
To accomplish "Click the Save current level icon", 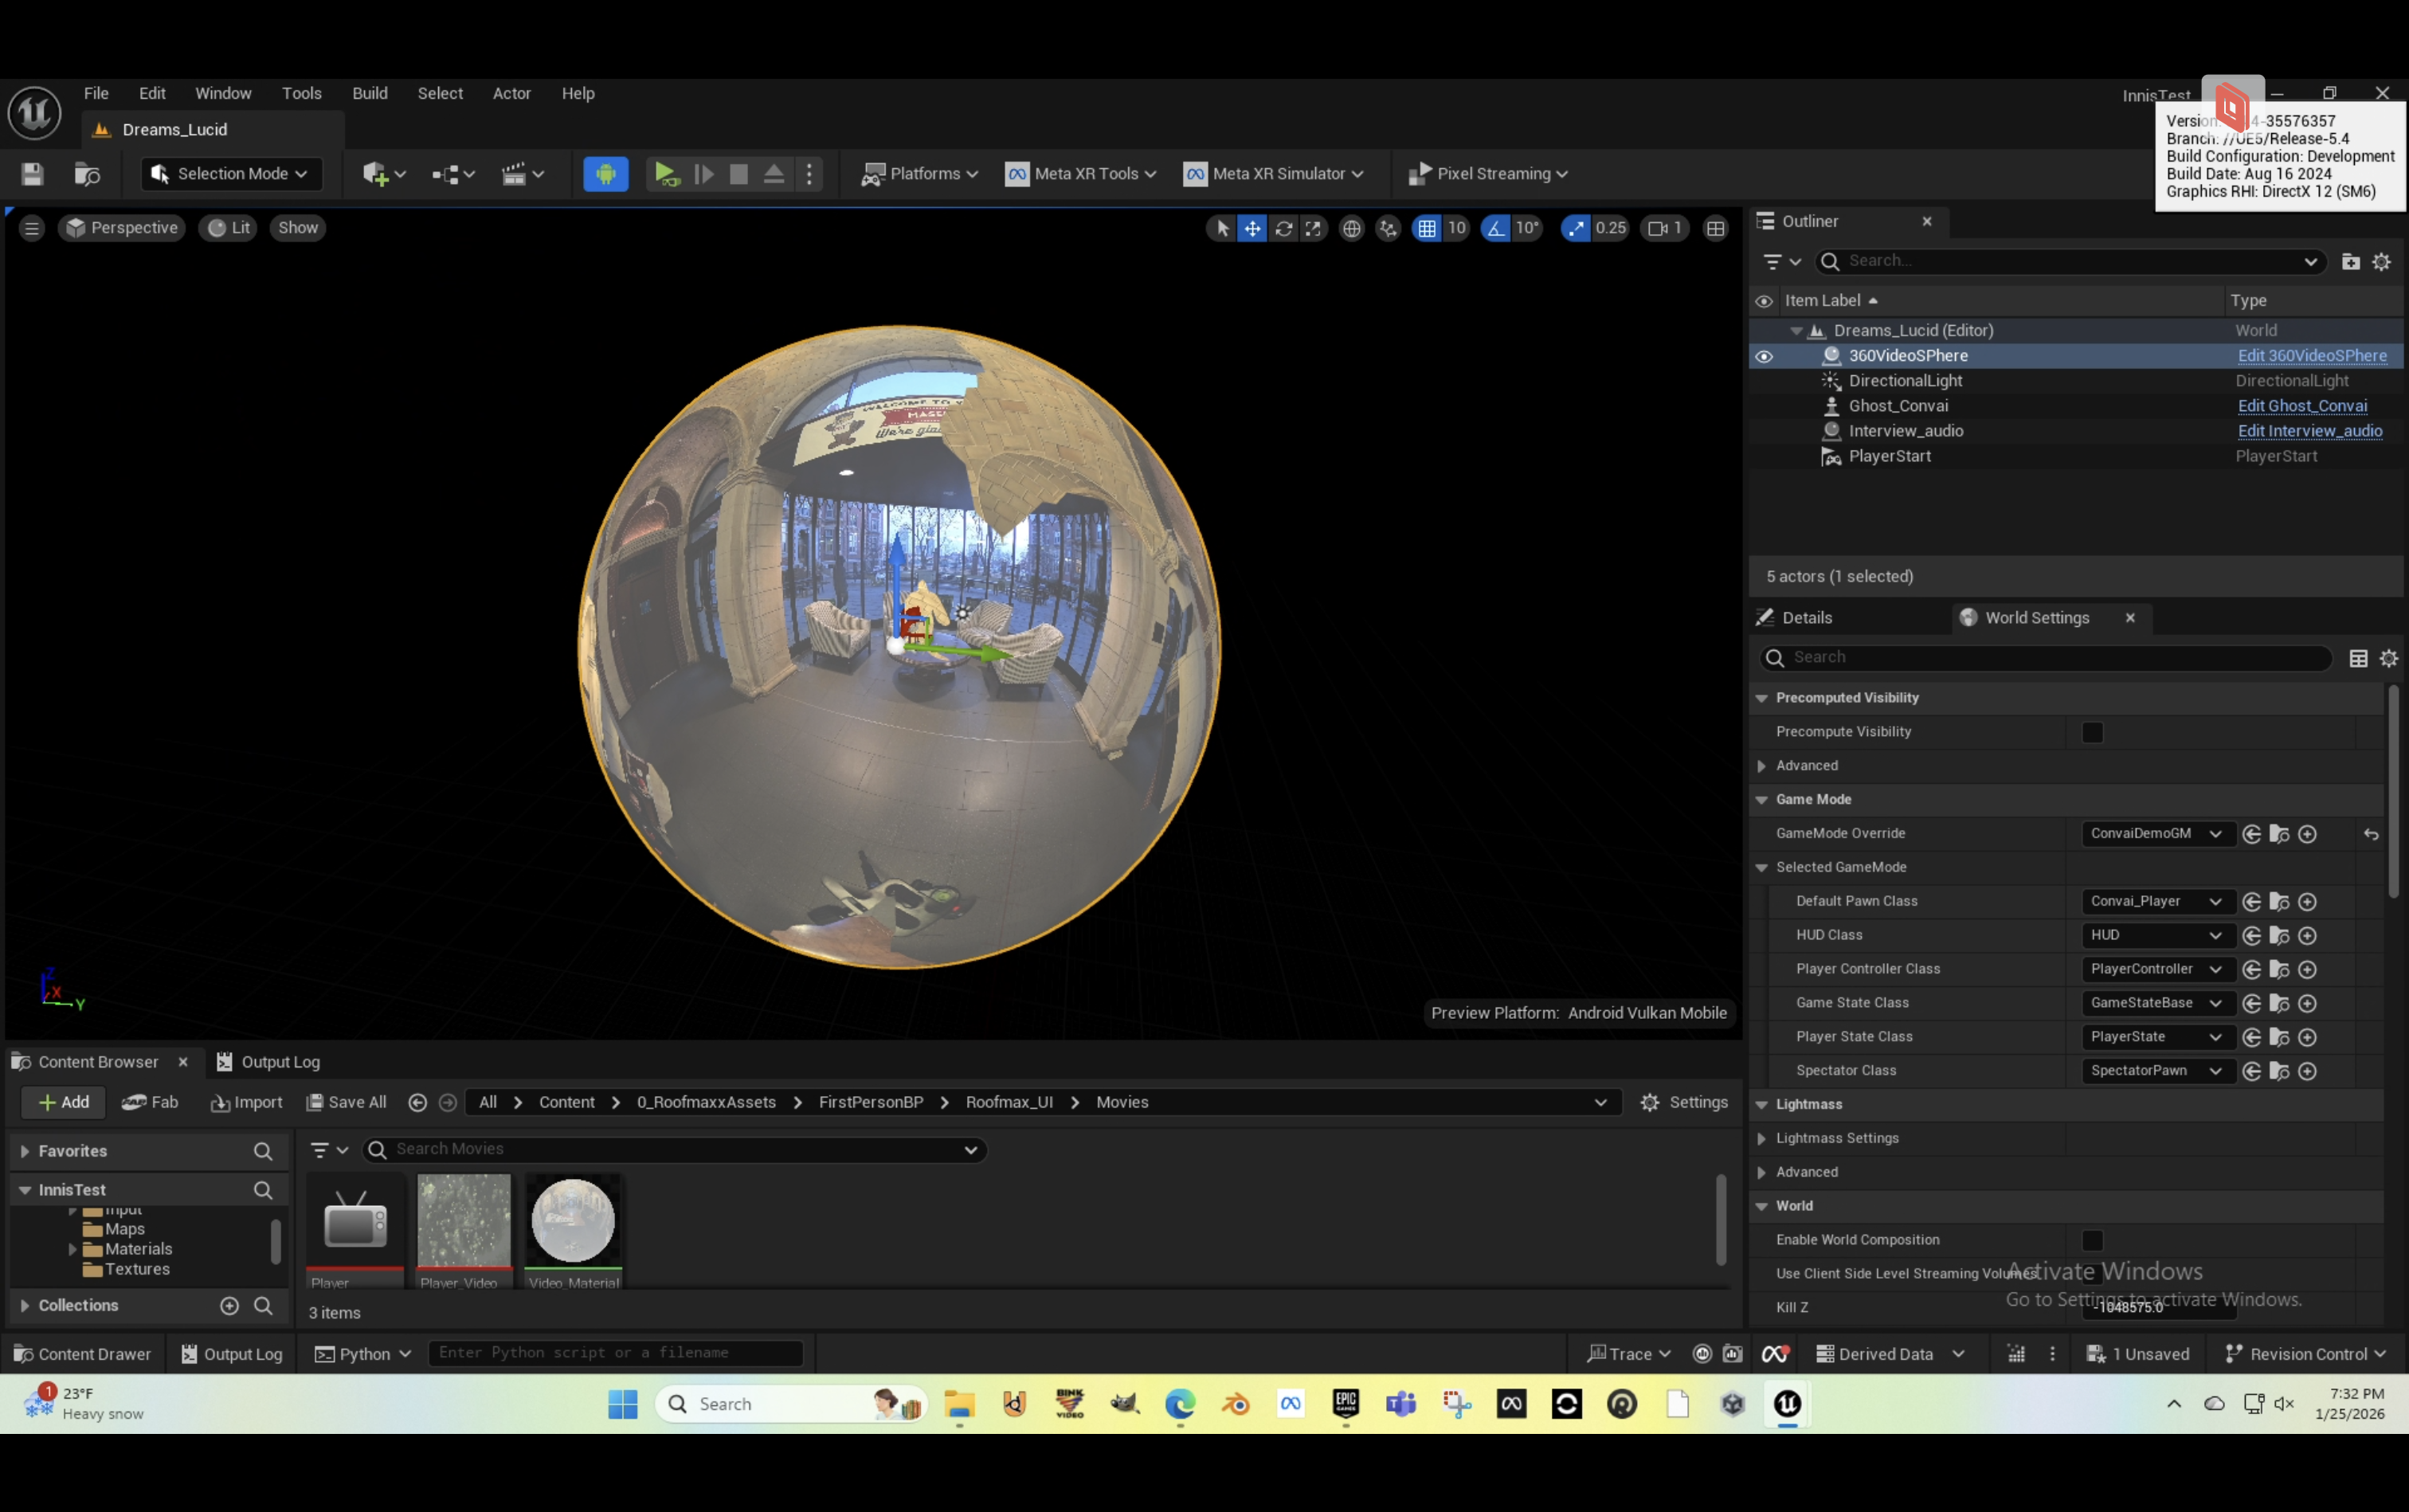I will coord(32,174).
